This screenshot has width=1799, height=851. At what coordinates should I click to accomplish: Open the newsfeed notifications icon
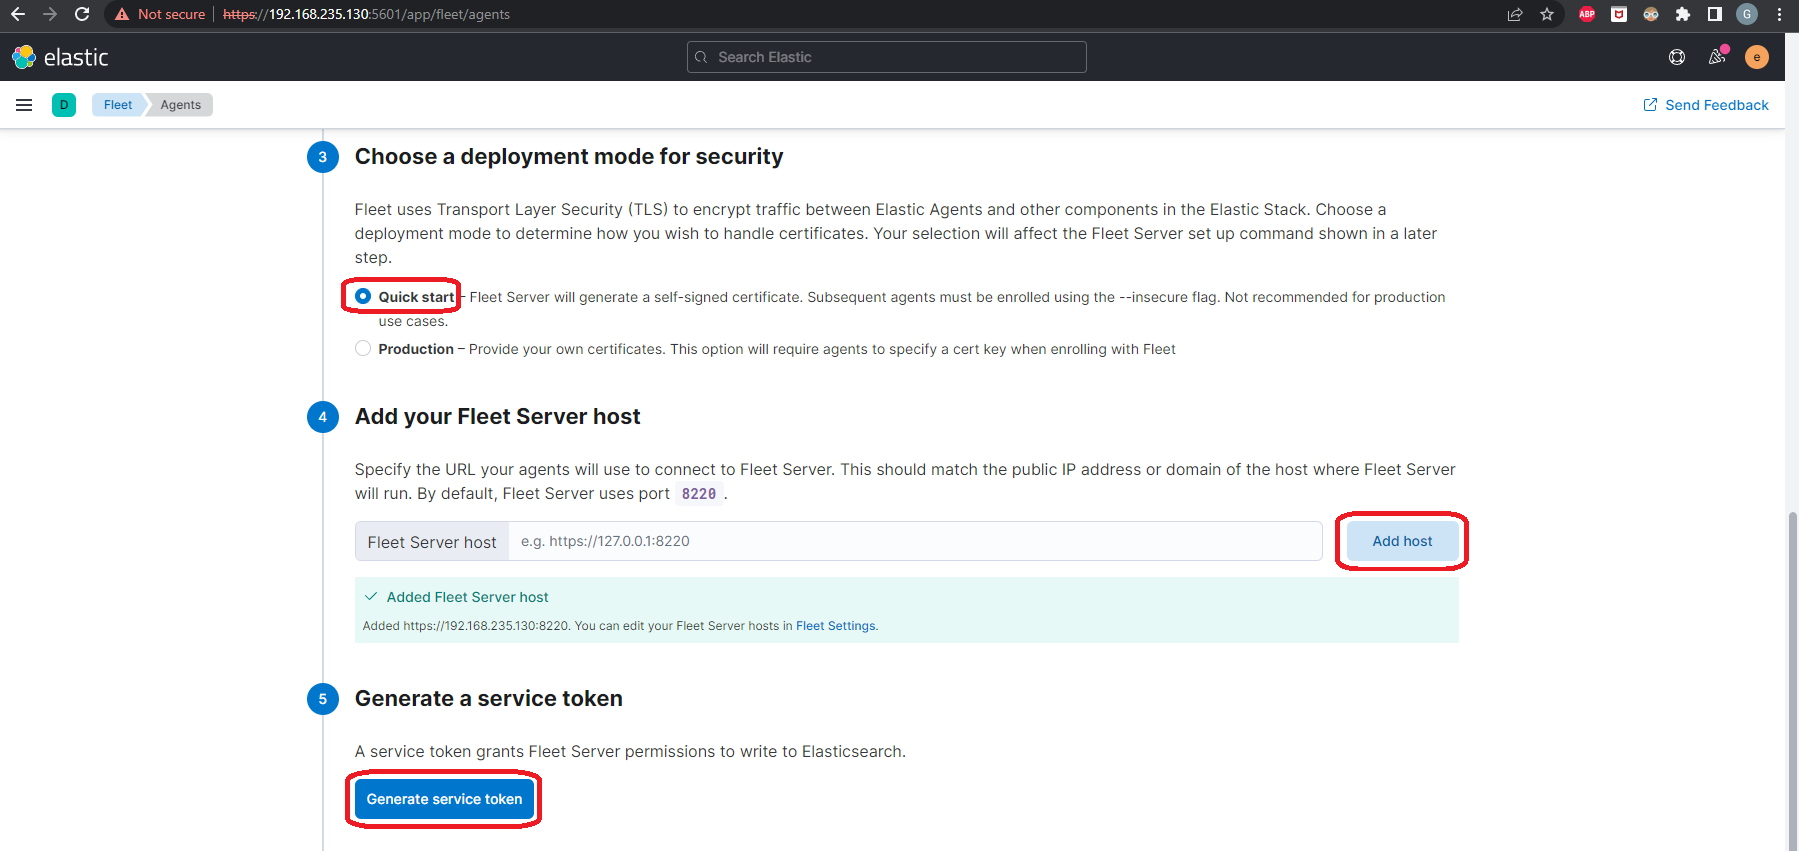pyautogui.click(x=1717, y=57)
